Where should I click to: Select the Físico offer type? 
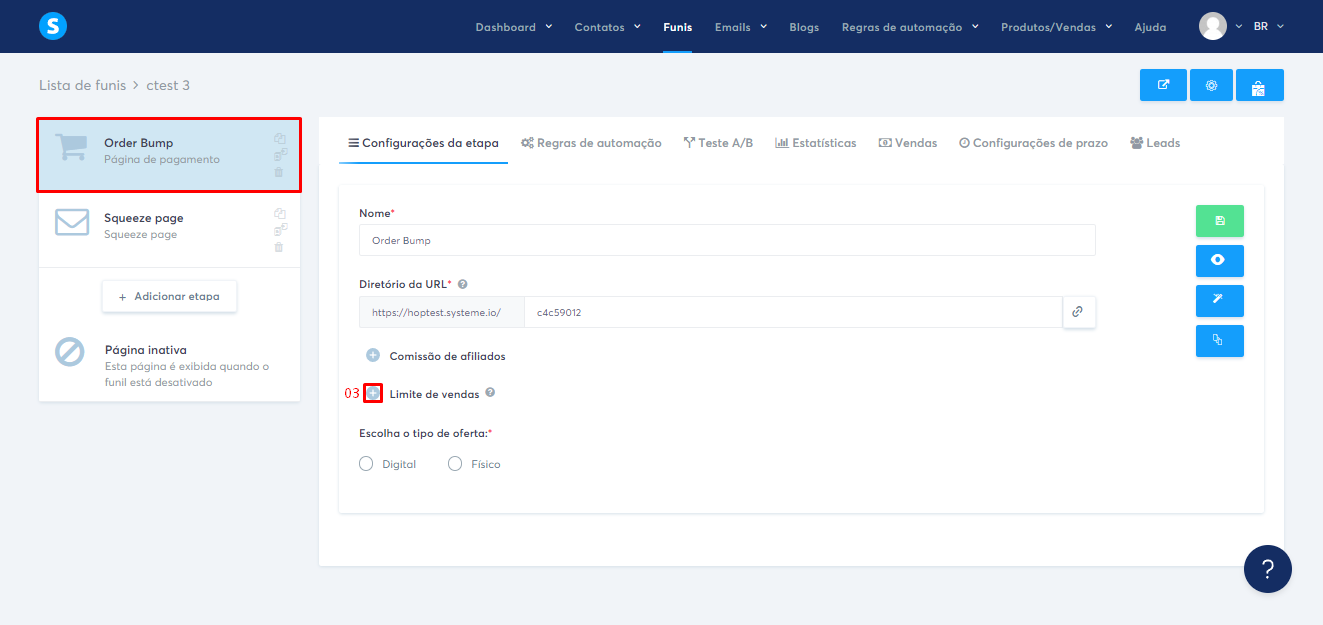point(455,463)
